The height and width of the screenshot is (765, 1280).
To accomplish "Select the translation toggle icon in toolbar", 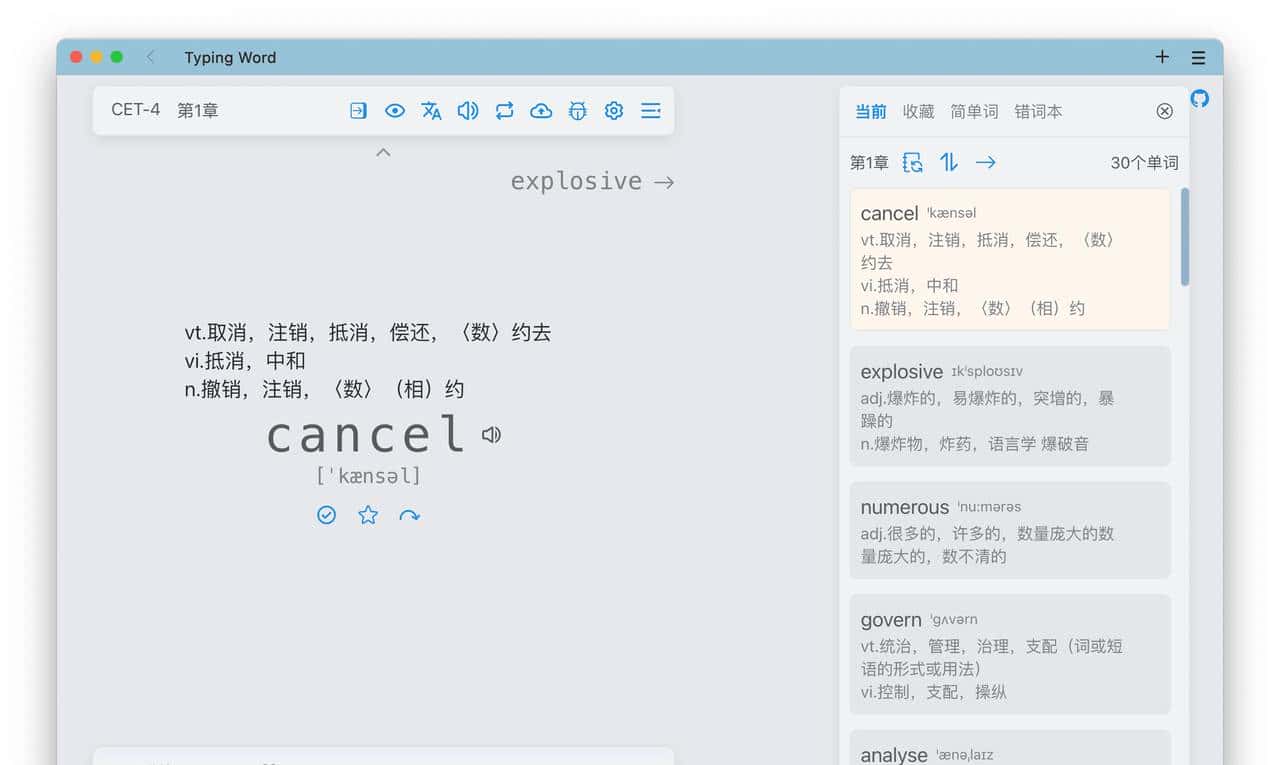I will pos(431,110).
